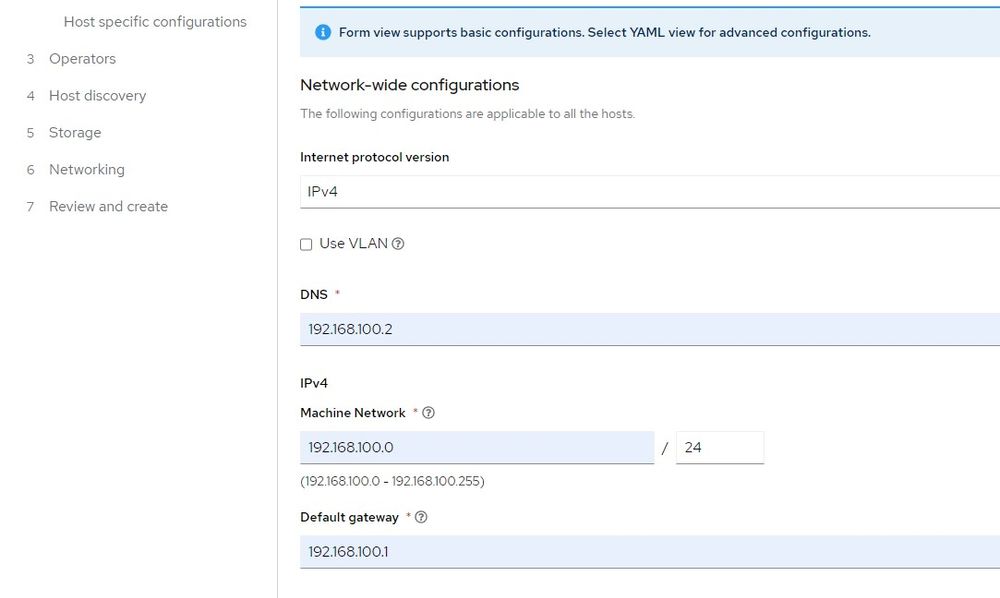Open the Default gateway help popover
Image resolution: width=1000 pixels, height=598 pixels.
click(420, 517)
